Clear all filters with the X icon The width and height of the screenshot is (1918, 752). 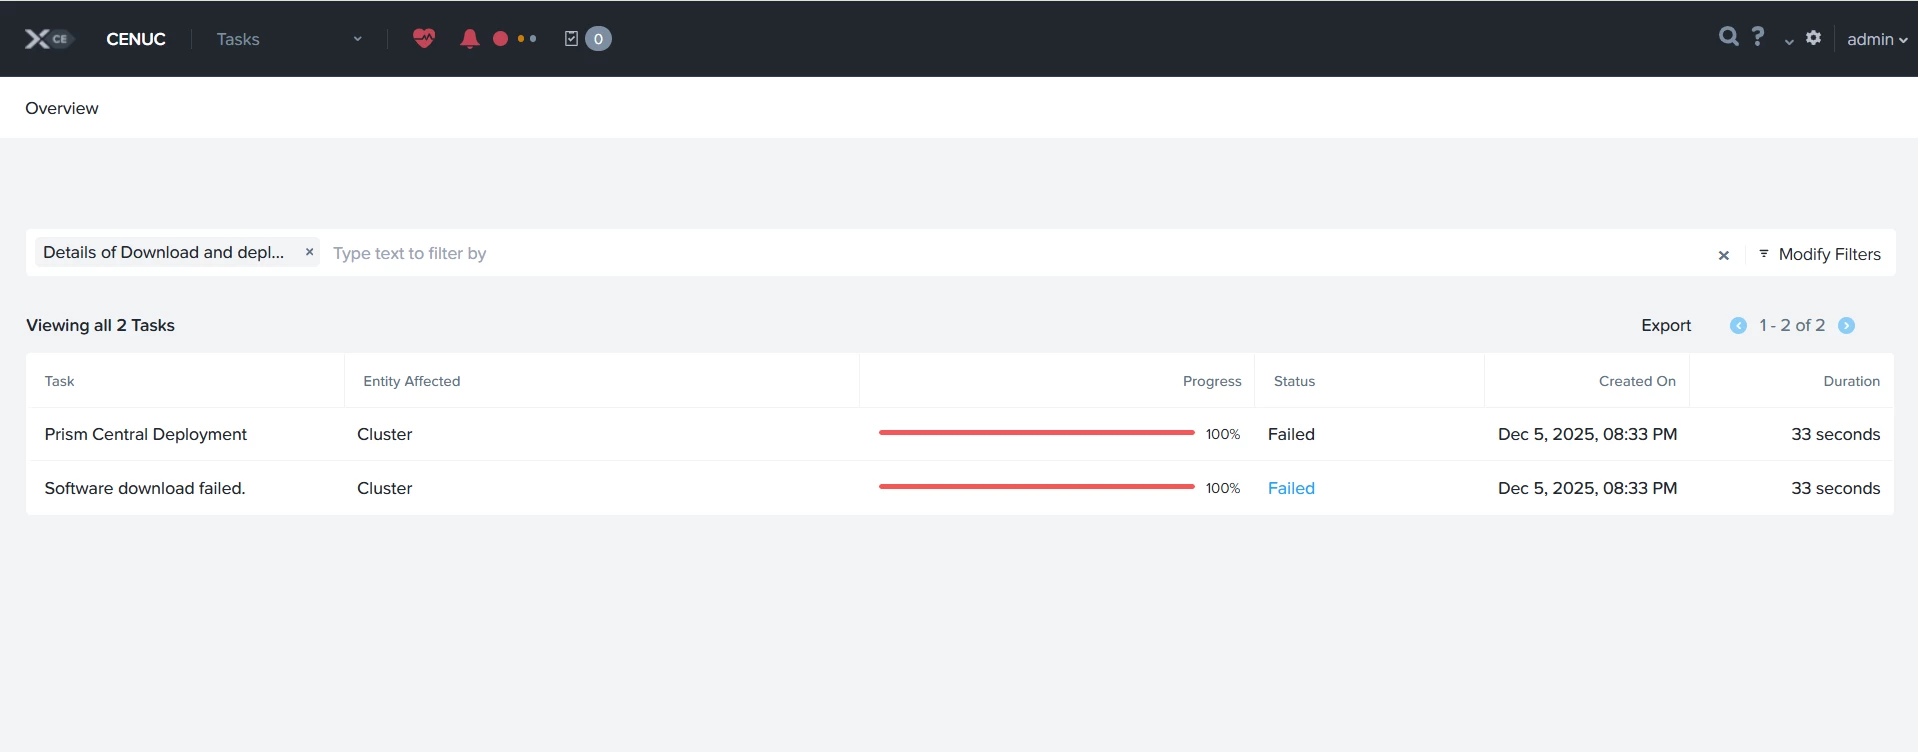[1724, 255]
